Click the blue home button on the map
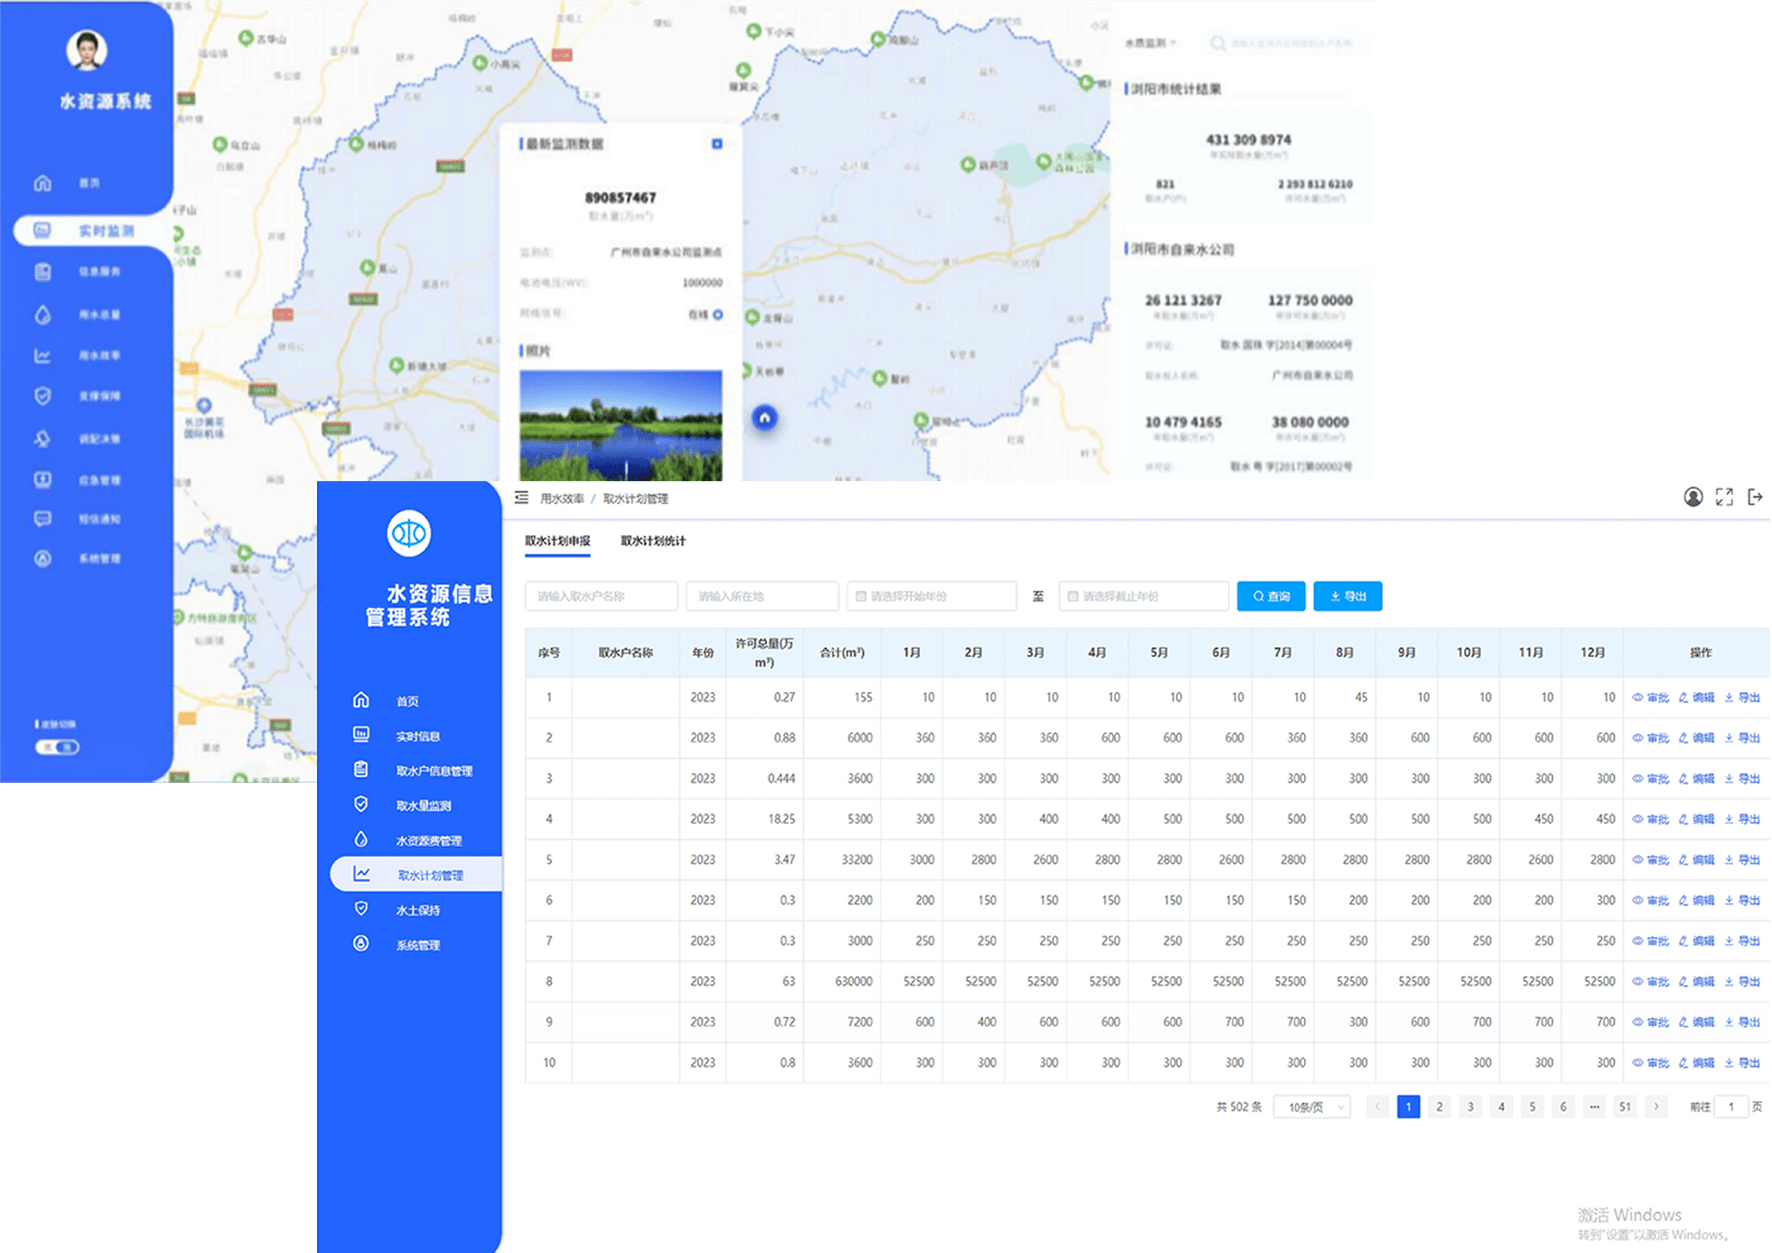This screenshot has width=1772, height=1253. click(764, 418)
